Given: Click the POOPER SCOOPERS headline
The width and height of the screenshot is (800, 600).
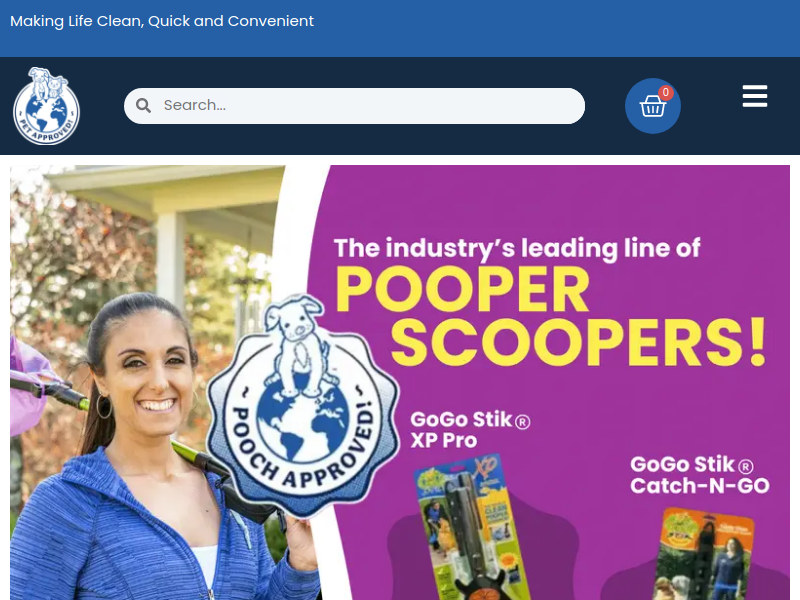Looking at the screenshot, I should click(551, 315).
